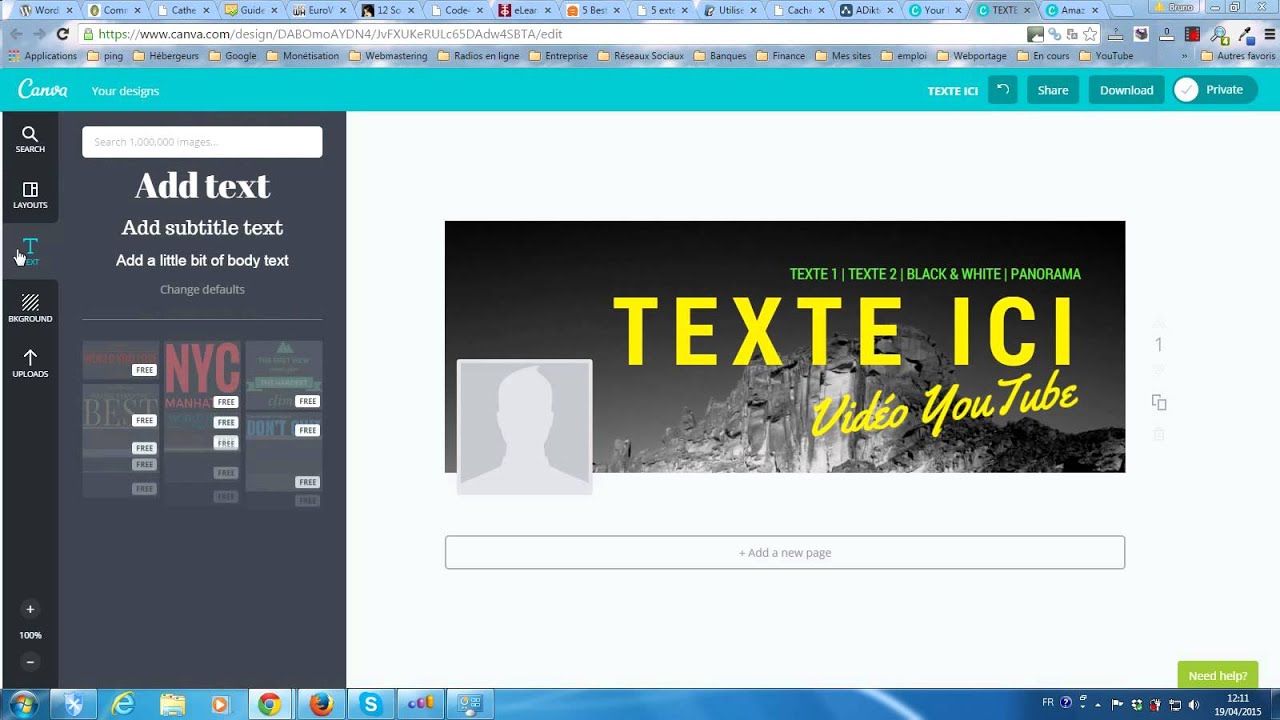This screenshot has width=1280, height=720.
Task: Zoom in with the plus icon
Action: (x=30, y=609)
